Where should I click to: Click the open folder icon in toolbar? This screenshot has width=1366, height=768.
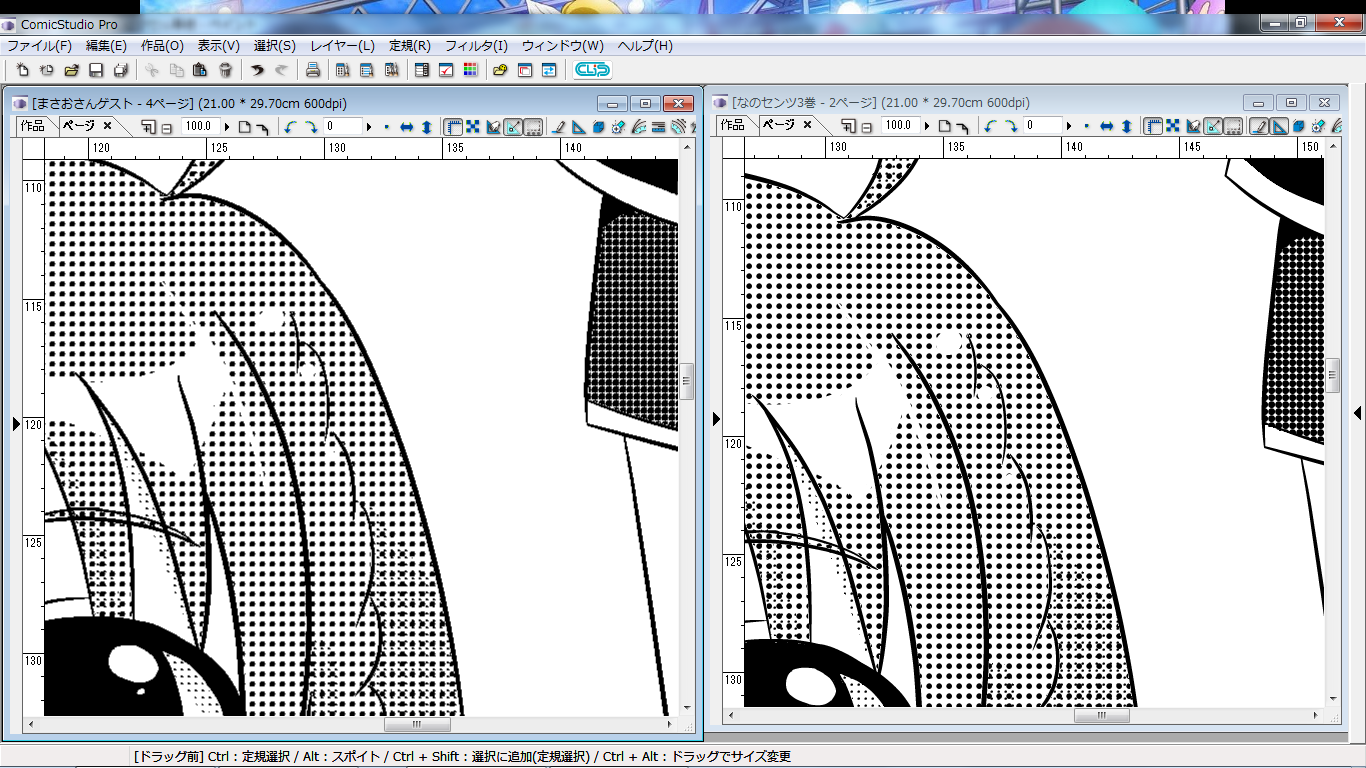point(71,70)
